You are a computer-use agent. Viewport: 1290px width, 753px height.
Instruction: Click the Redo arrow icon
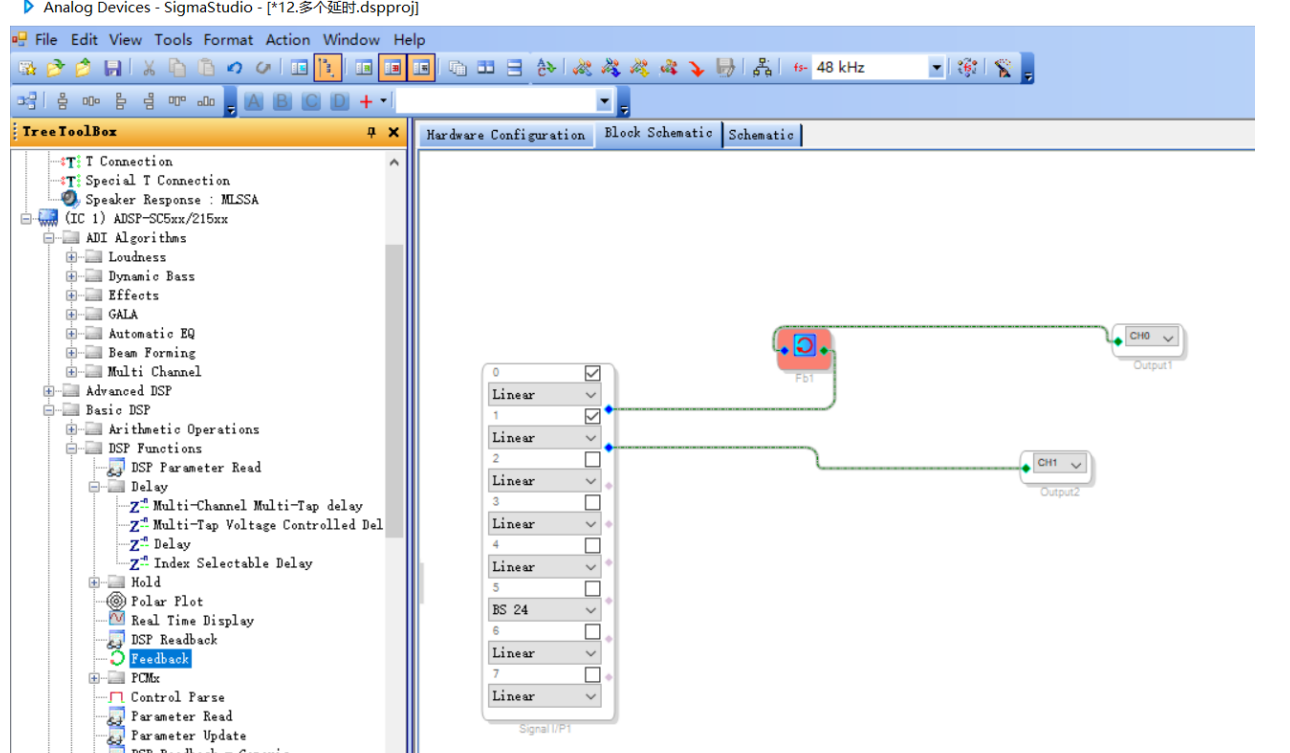(263, 68)
